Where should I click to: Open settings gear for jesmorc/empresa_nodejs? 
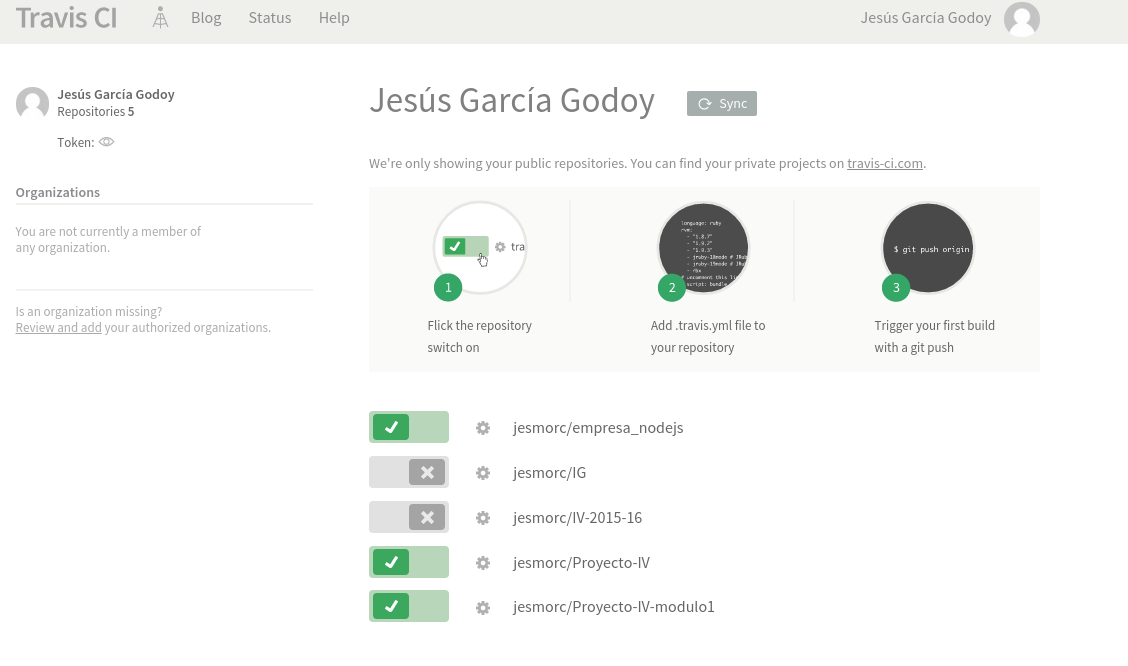(x=483, y=428)
